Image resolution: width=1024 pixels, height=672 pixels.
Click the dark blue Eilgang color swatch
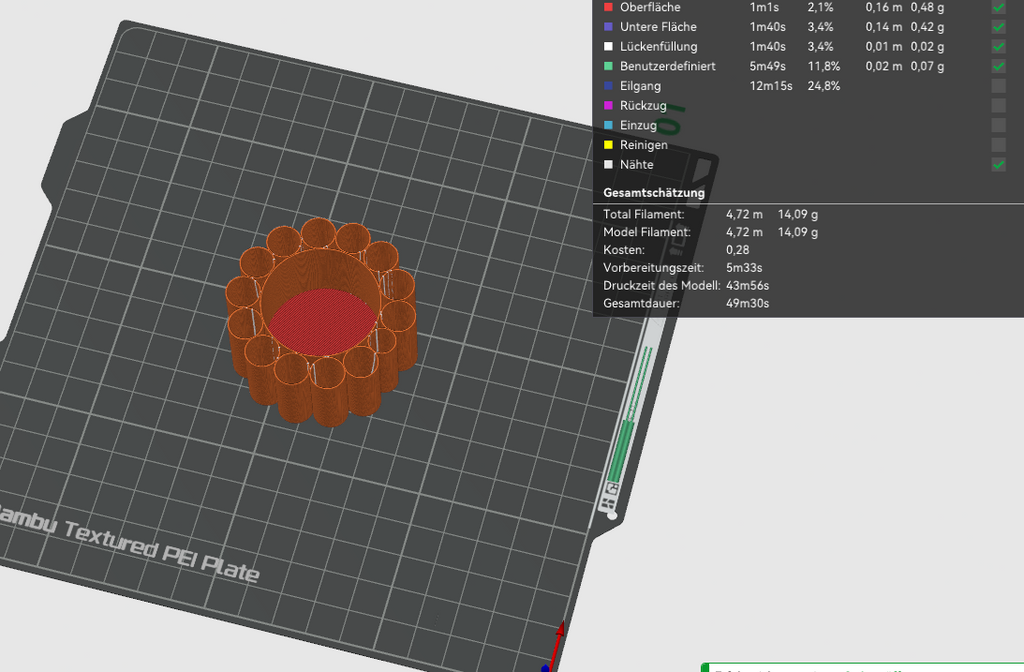609,86
